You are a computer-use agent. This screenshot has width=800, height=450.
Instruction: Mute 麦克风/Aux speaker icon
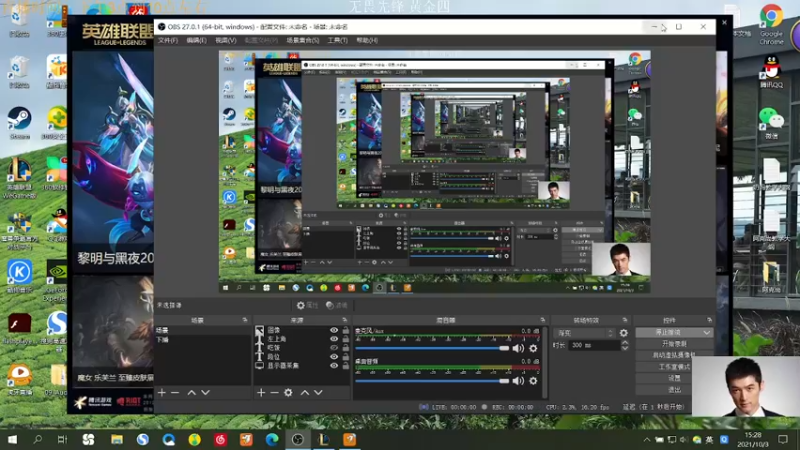(x=518, y=348)
